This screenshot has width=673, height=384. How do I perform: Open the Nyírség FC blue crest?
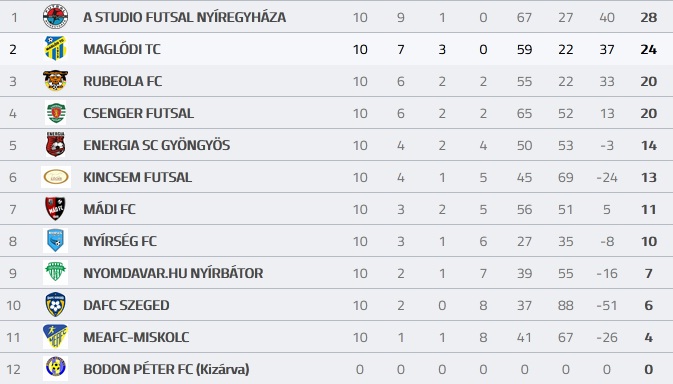click(55, 241)
